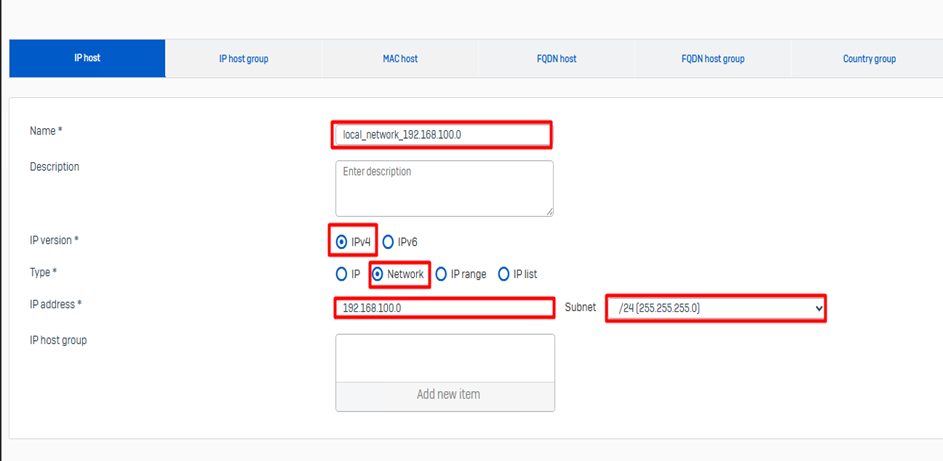943x461 pixels.
Task: Click the Enter description text area
Action: pyautogui.click(x=444, y=187)
